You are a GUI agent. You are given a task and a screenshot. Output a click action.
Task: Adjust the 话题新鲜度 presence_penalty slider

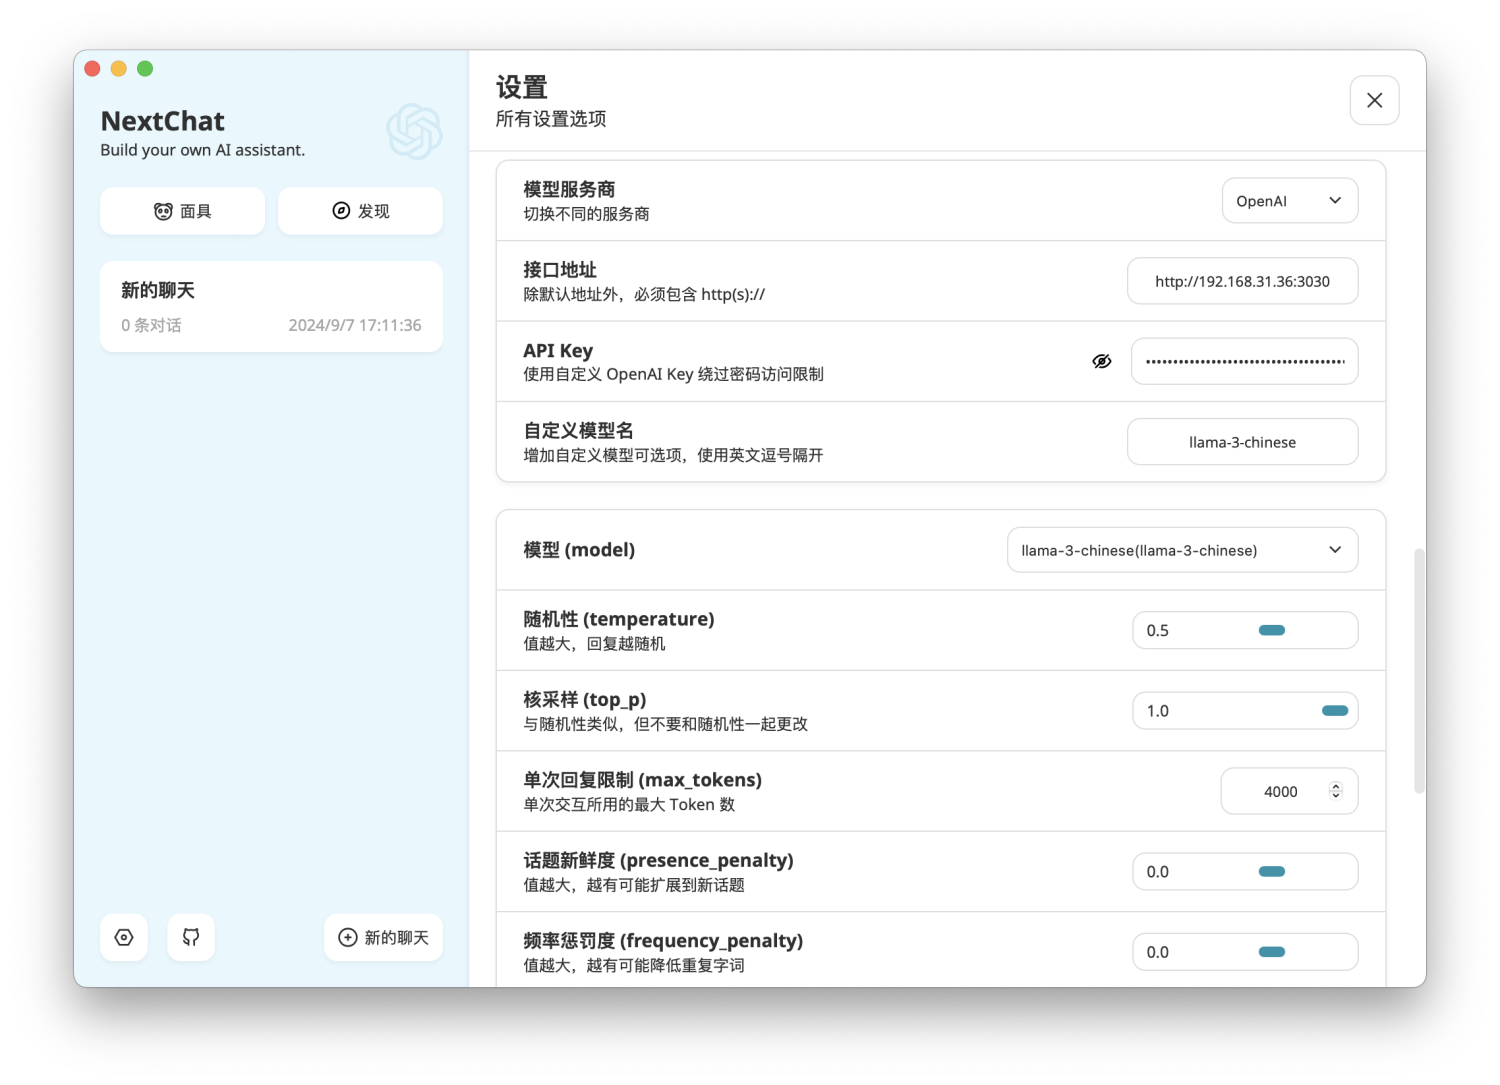click(x=1271, y=872)
